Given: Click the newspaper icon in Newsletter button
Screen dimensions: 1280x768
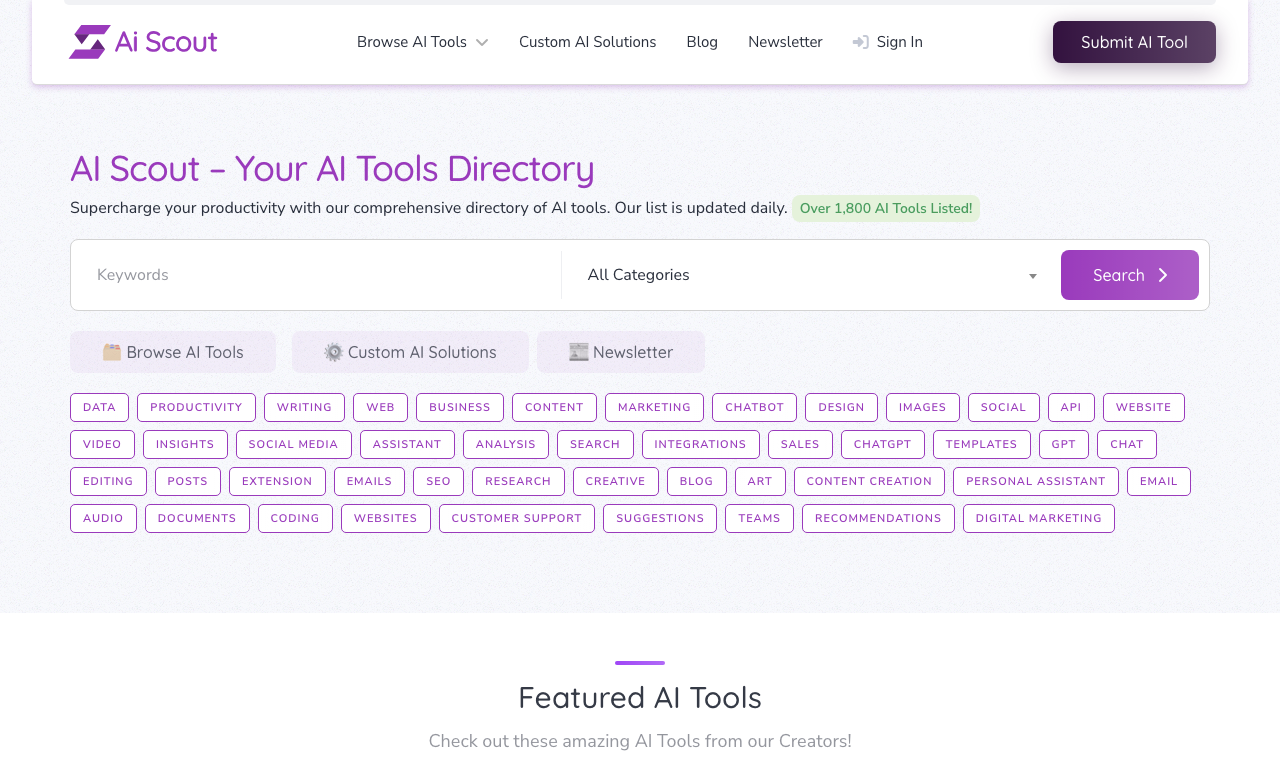Looking at the screenshot, I should coord(579,352).
